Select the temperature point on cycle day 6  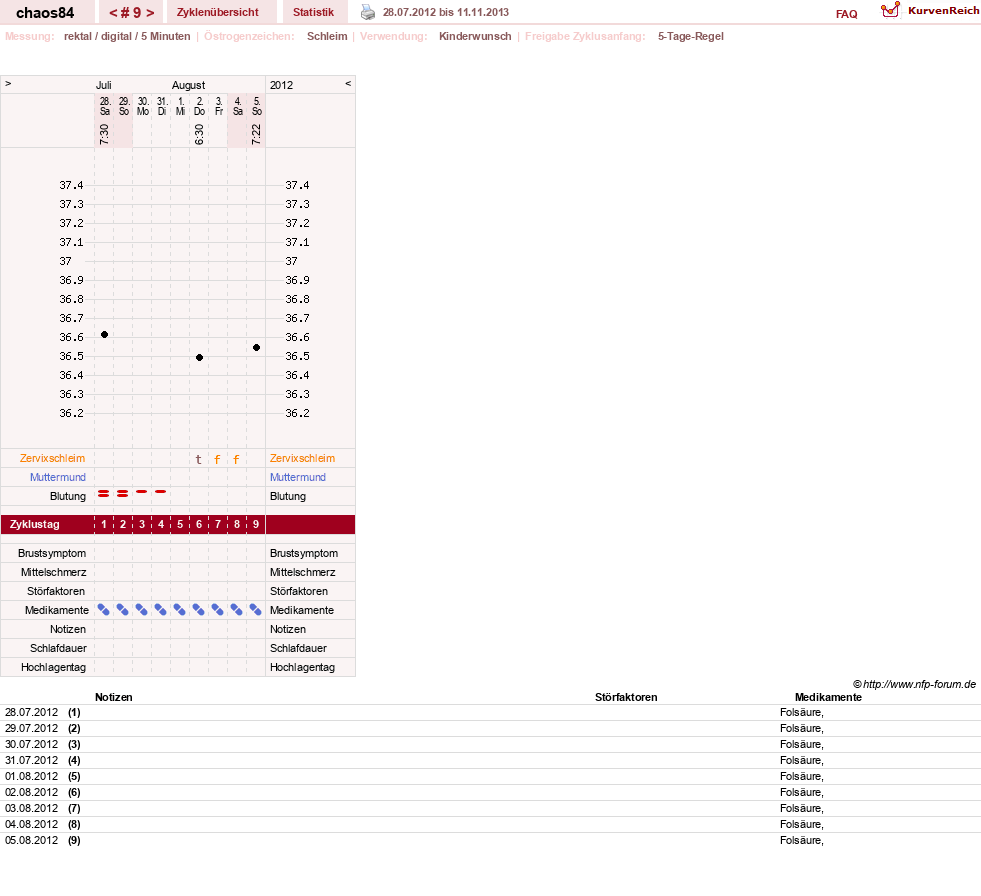coord(200,357)
